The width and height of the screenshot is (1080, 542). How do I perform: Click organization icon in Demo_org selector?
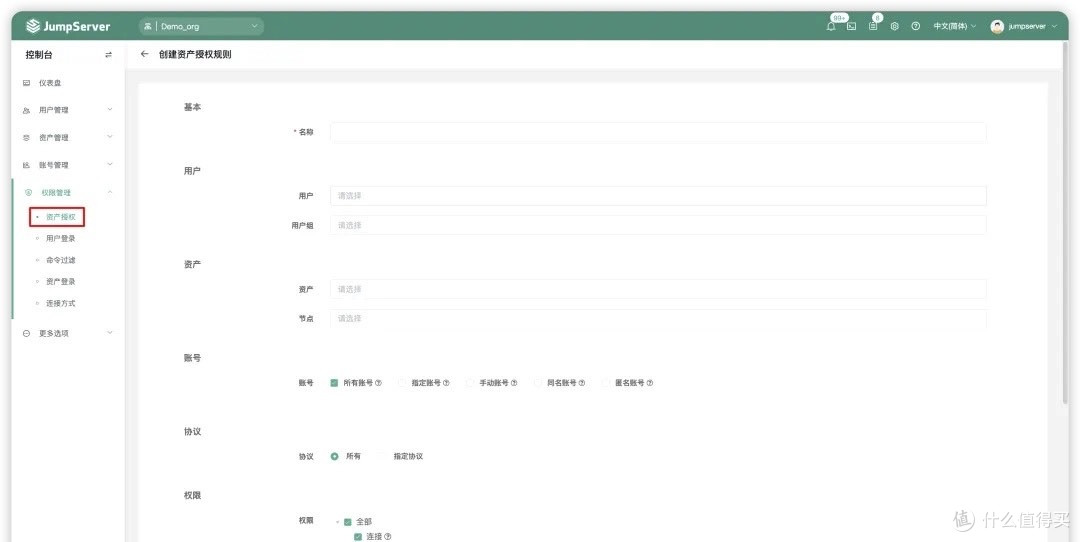click(147, 26)
